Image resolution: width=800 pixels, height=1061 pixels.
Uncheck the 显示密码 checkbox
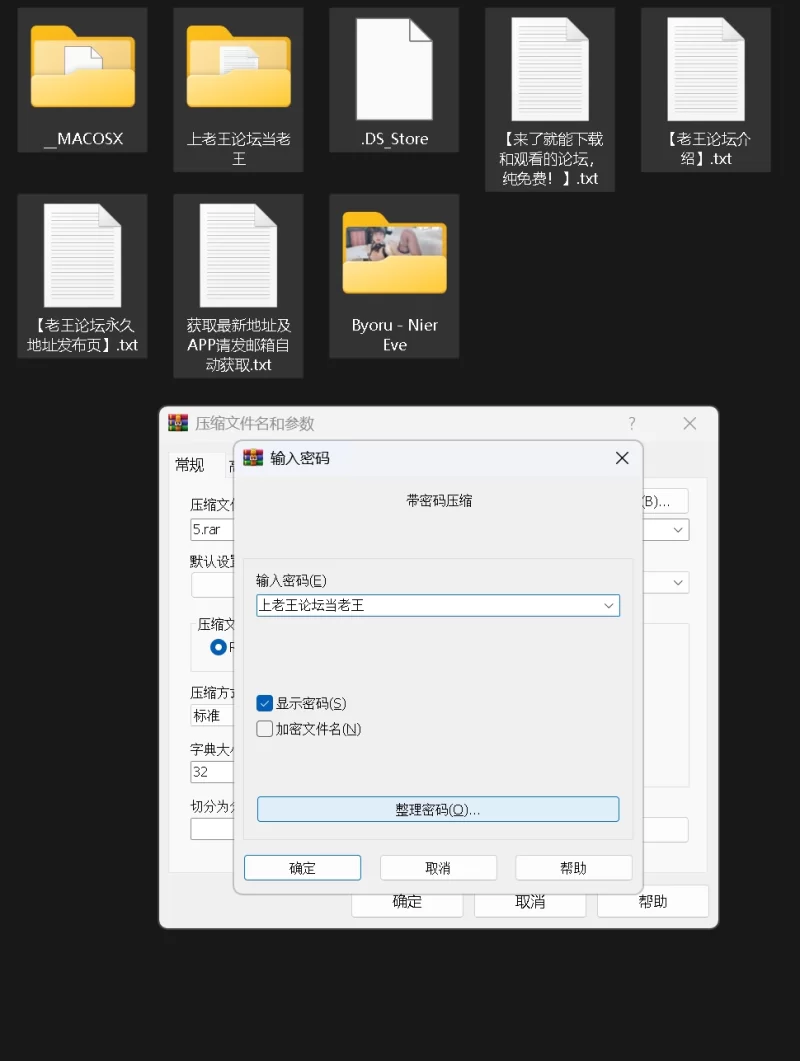point(265,704)
